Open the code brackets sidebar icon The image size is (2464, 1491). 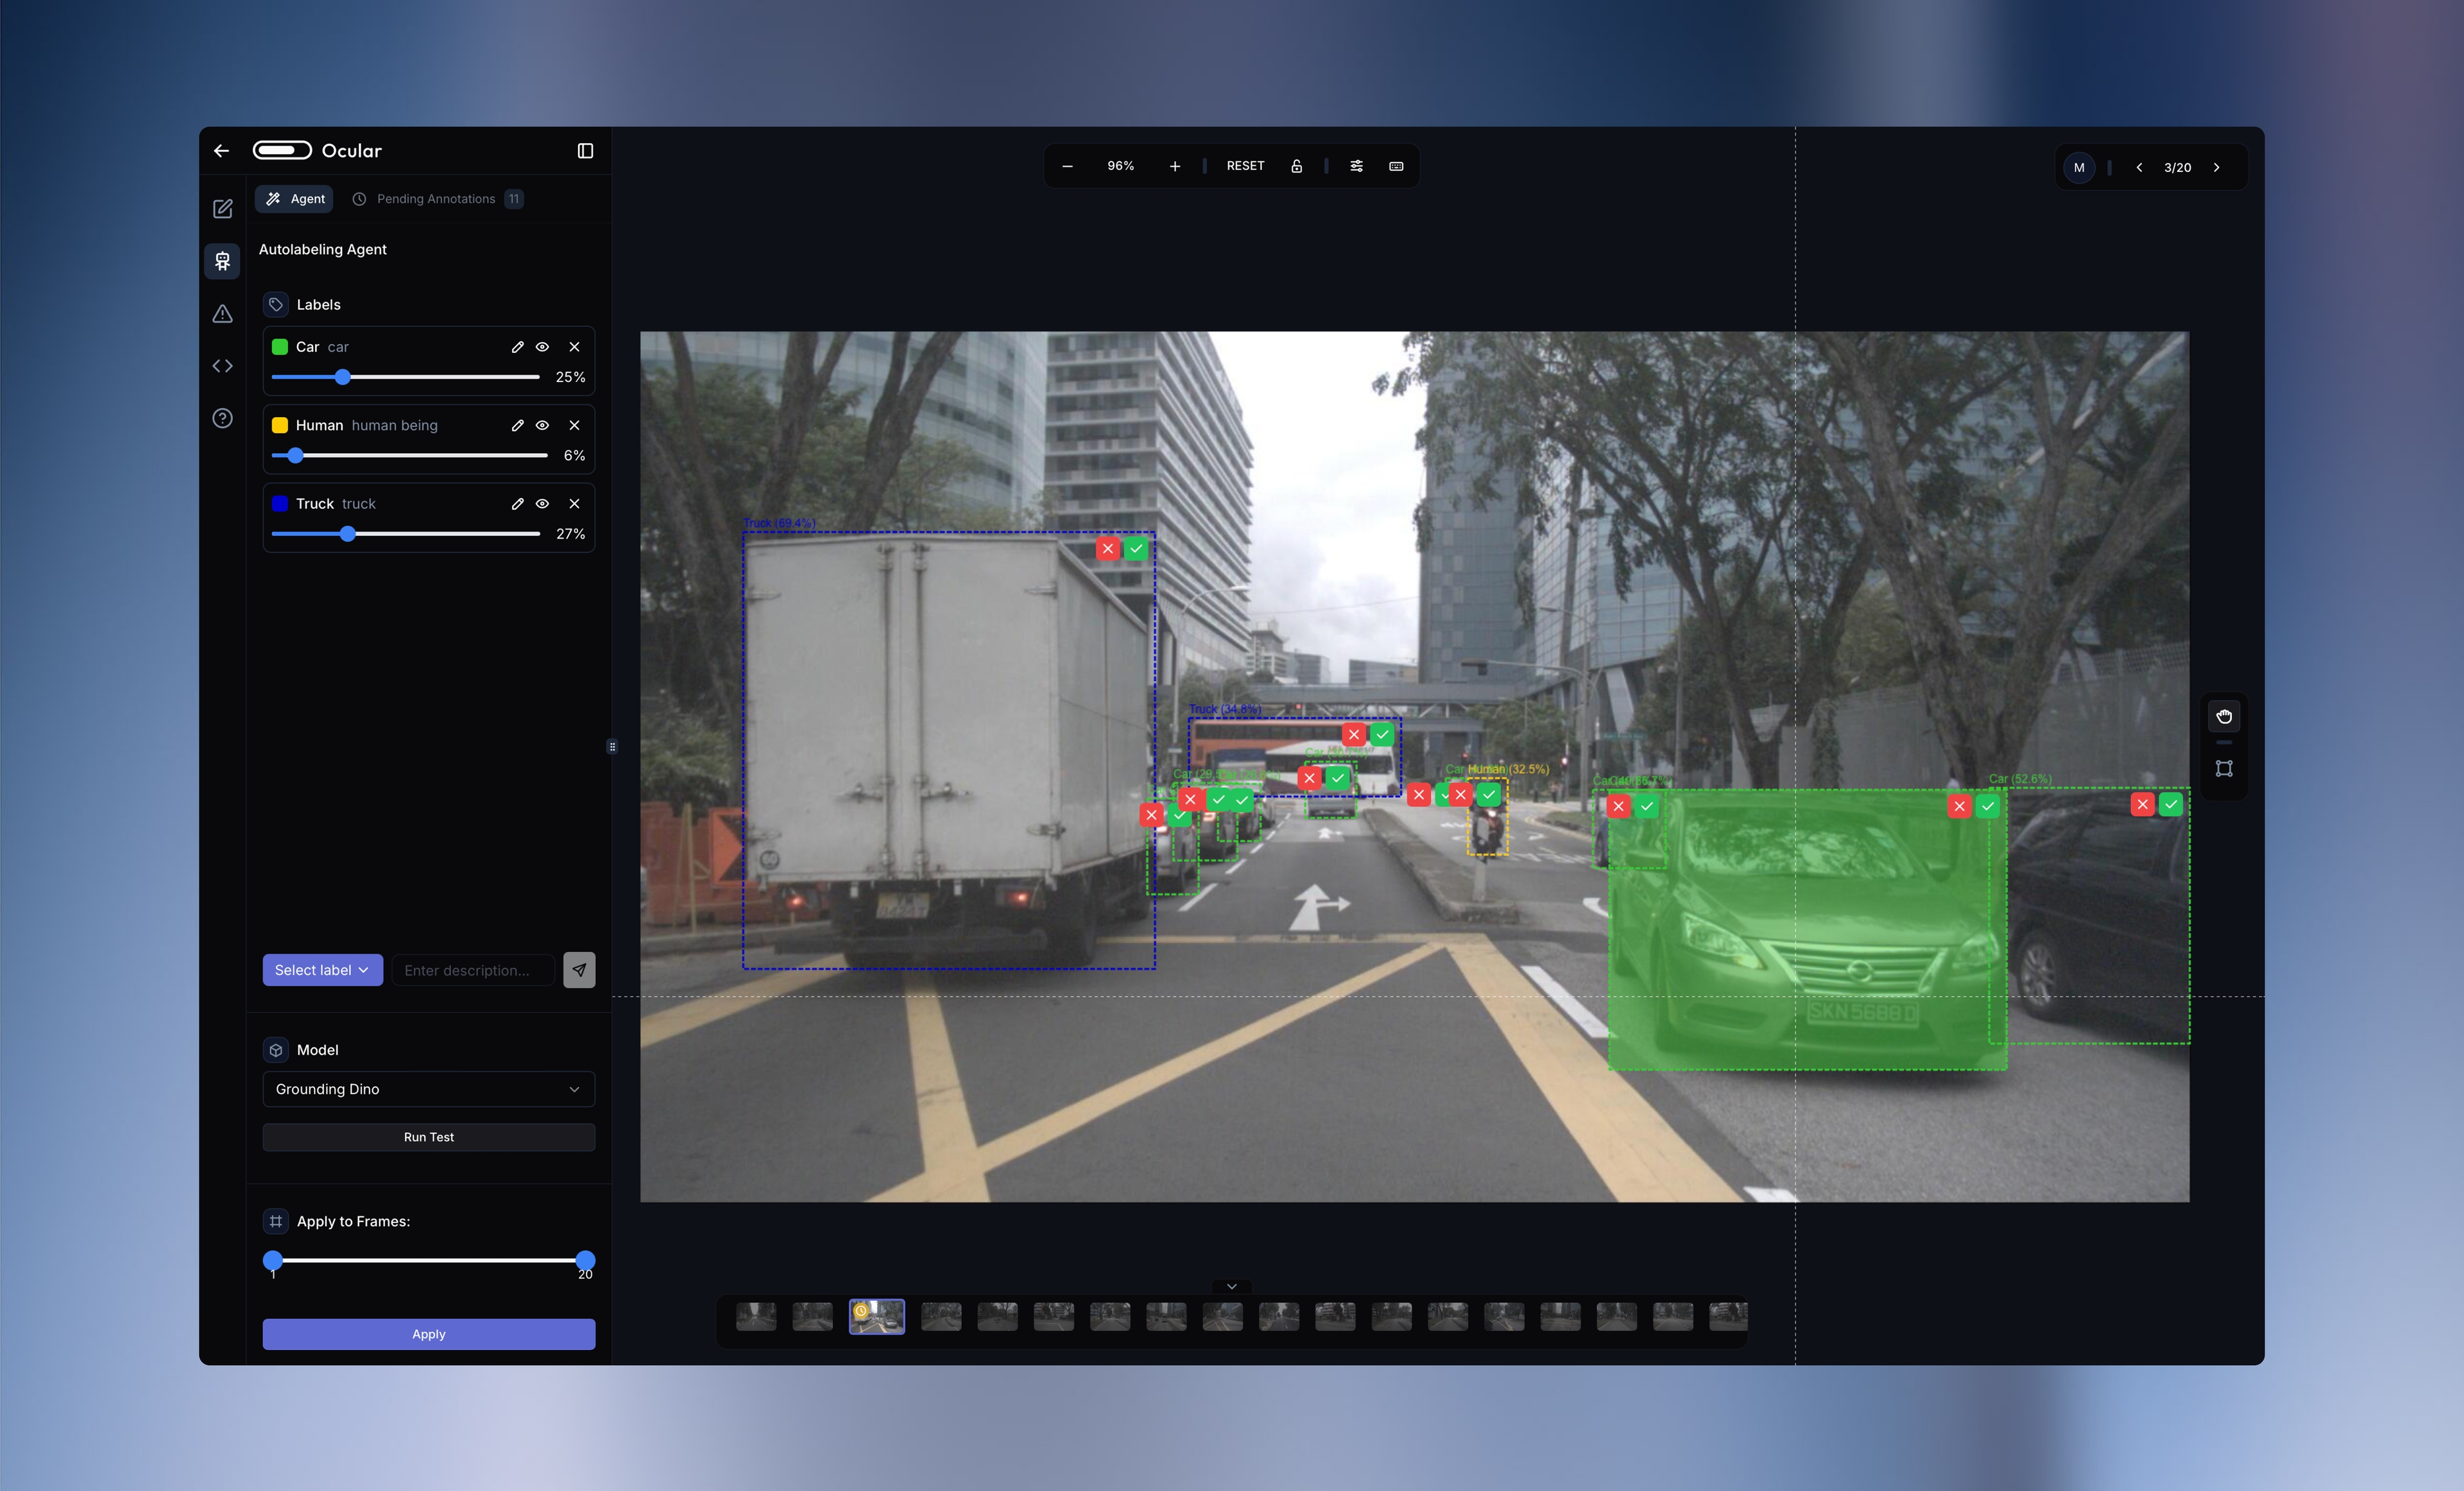tap(222, 366)
